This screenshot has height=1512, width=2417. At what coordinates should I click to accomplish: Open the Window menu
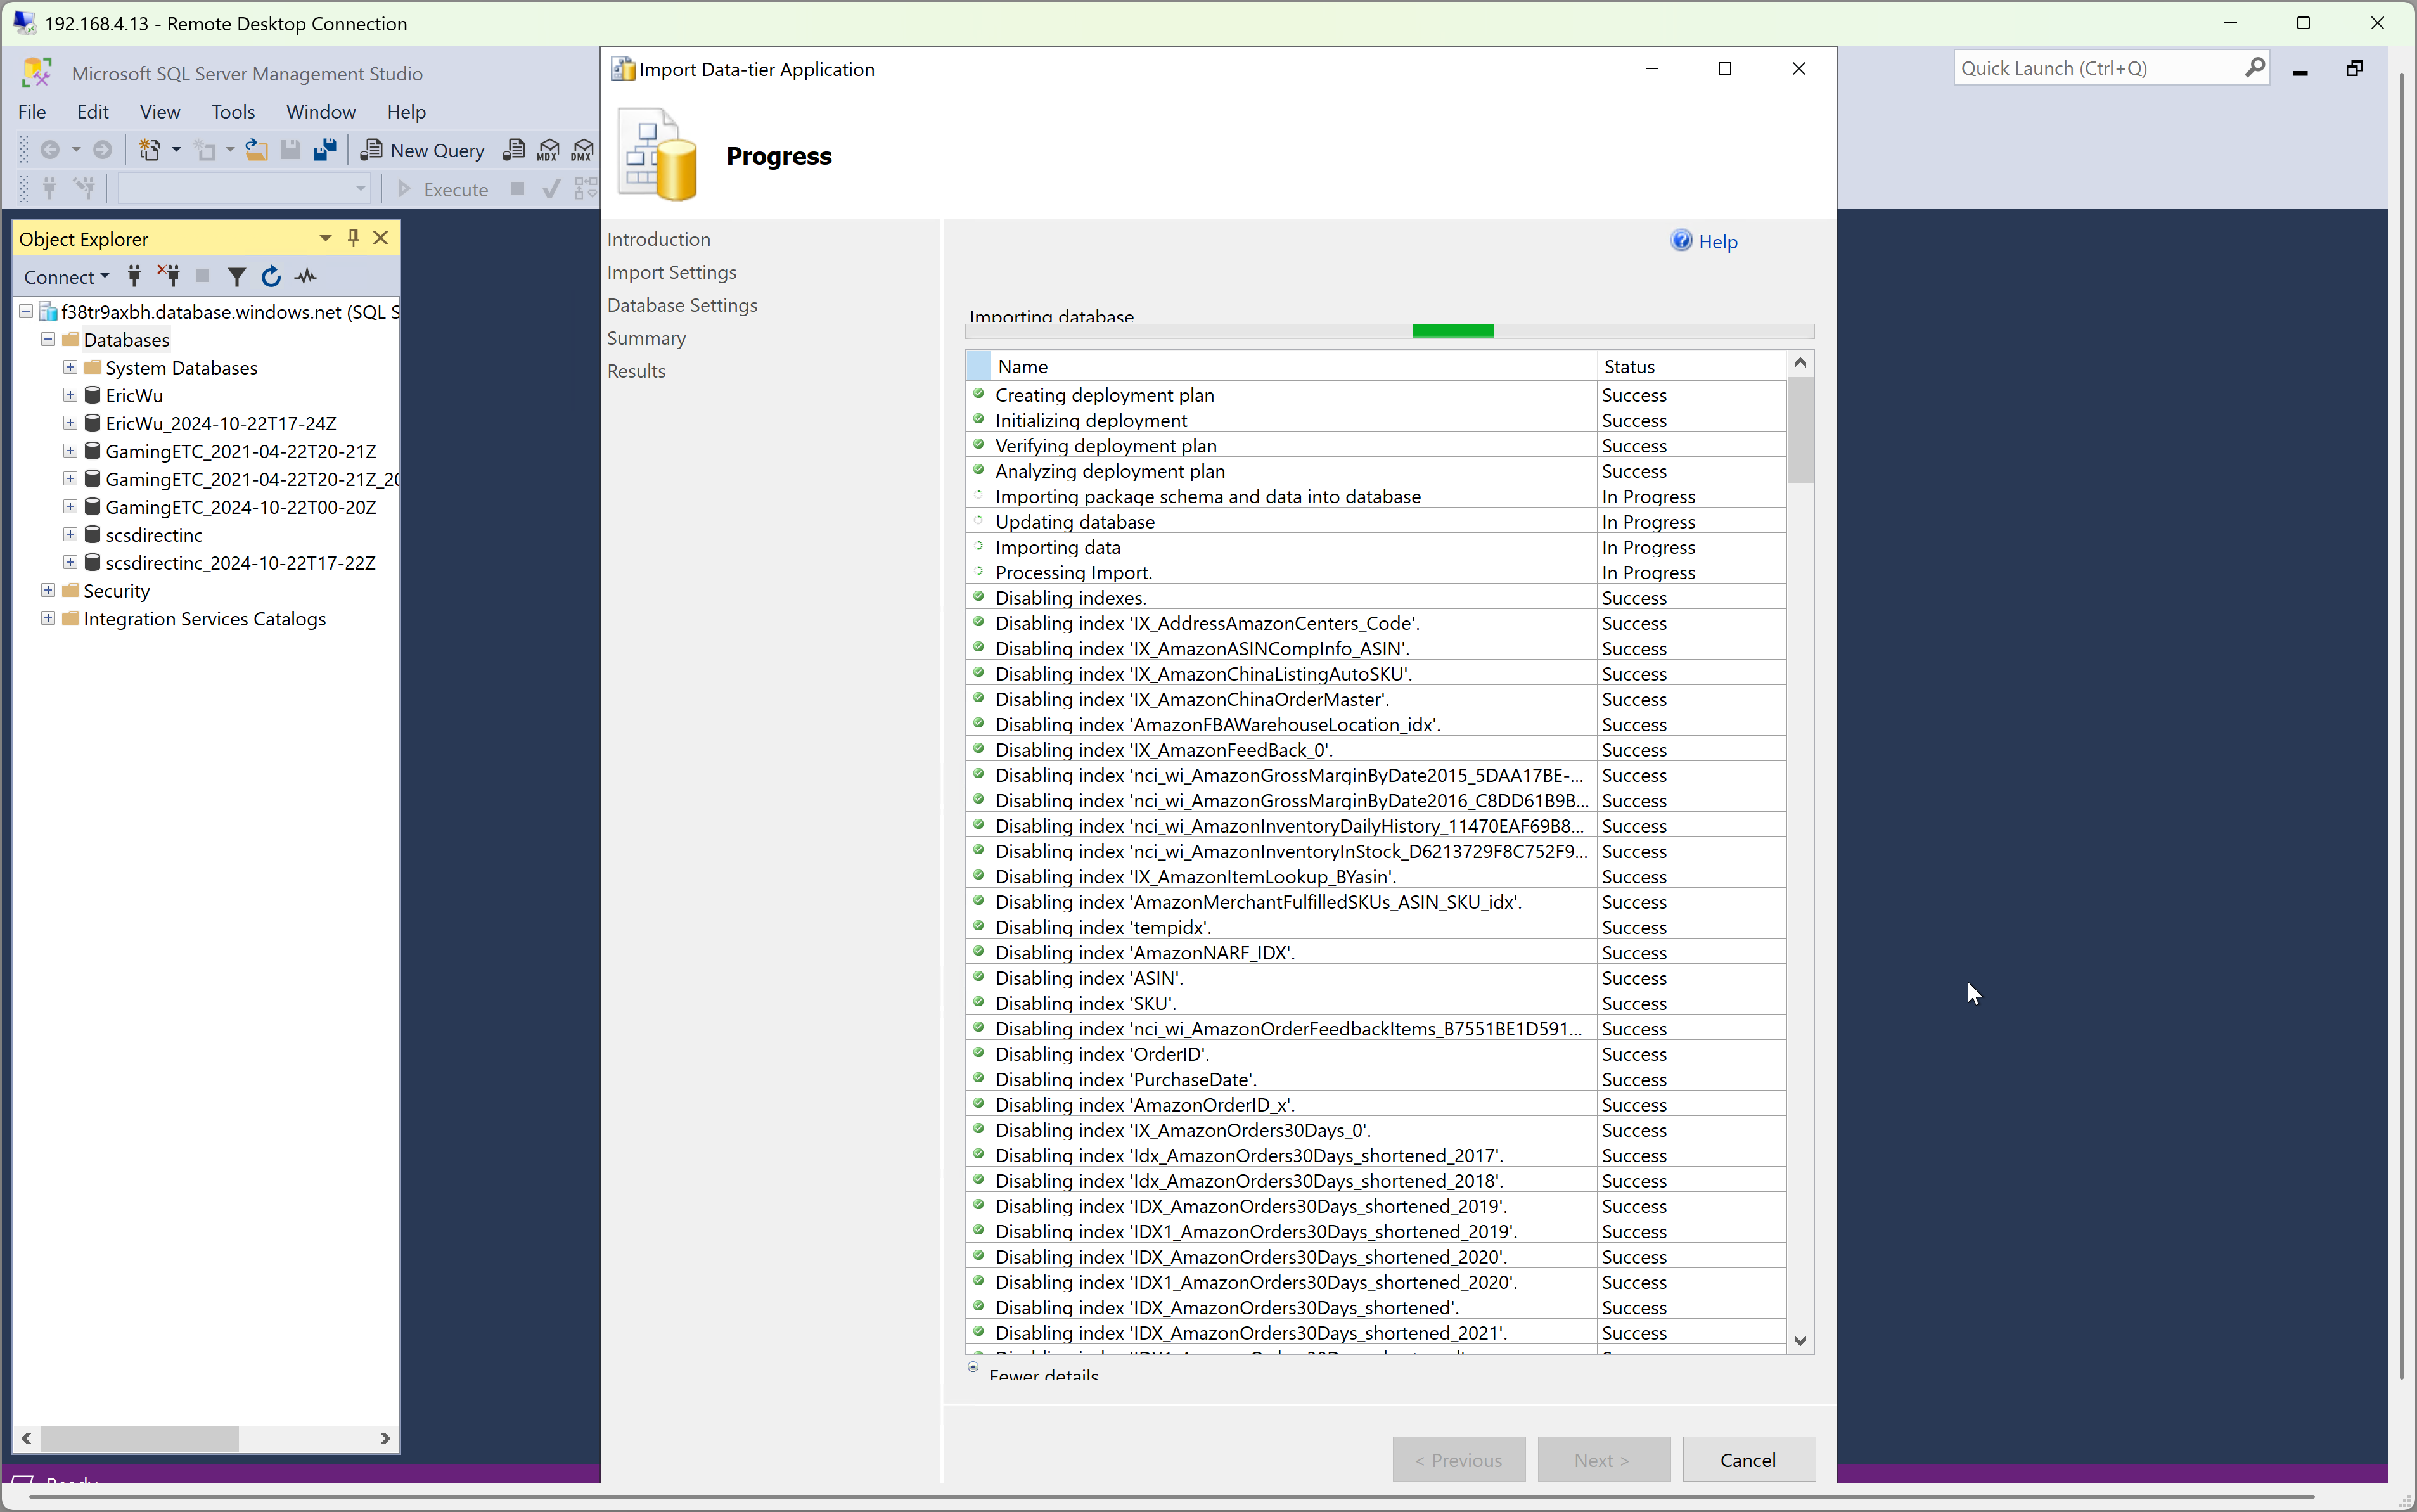click(321, 112)
